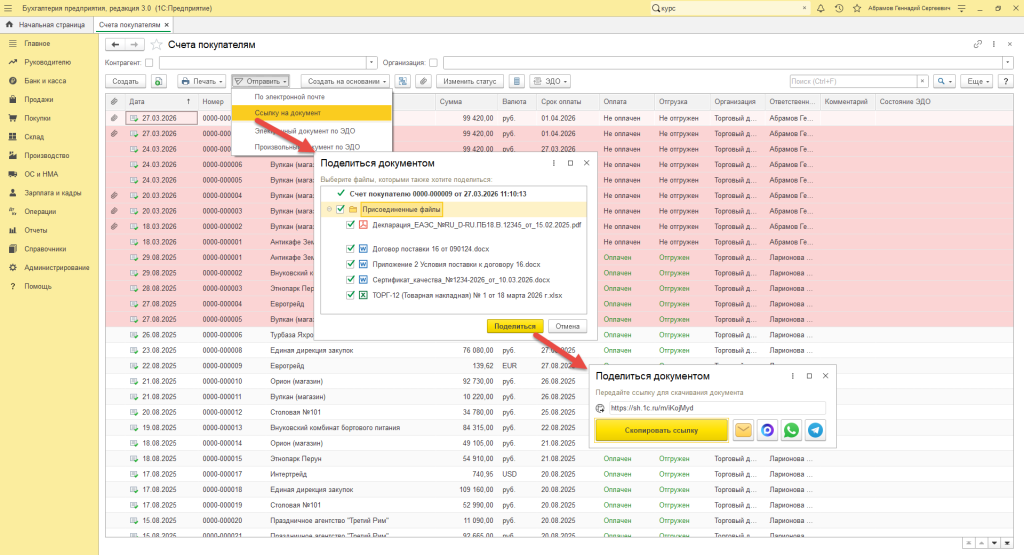The height and width of the screenshot is (555, 1024).
Task: Open the Администрирование section in sidebar
Action: 57,268
